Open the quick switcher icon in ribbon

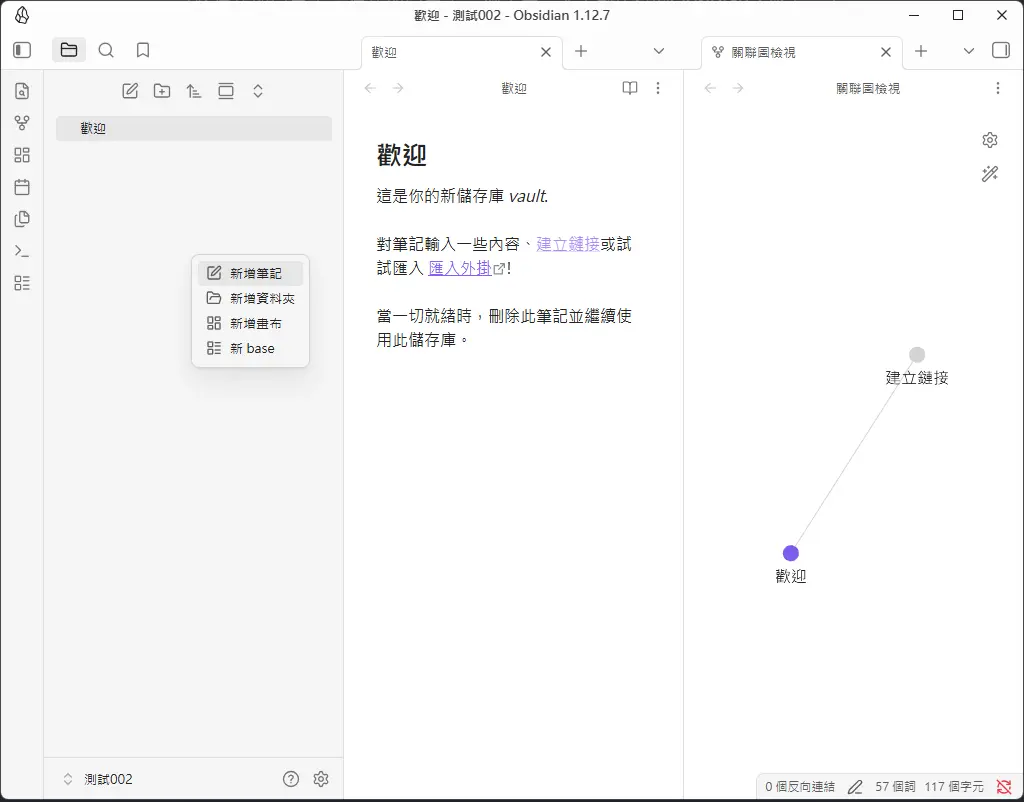tap(22, 91)
